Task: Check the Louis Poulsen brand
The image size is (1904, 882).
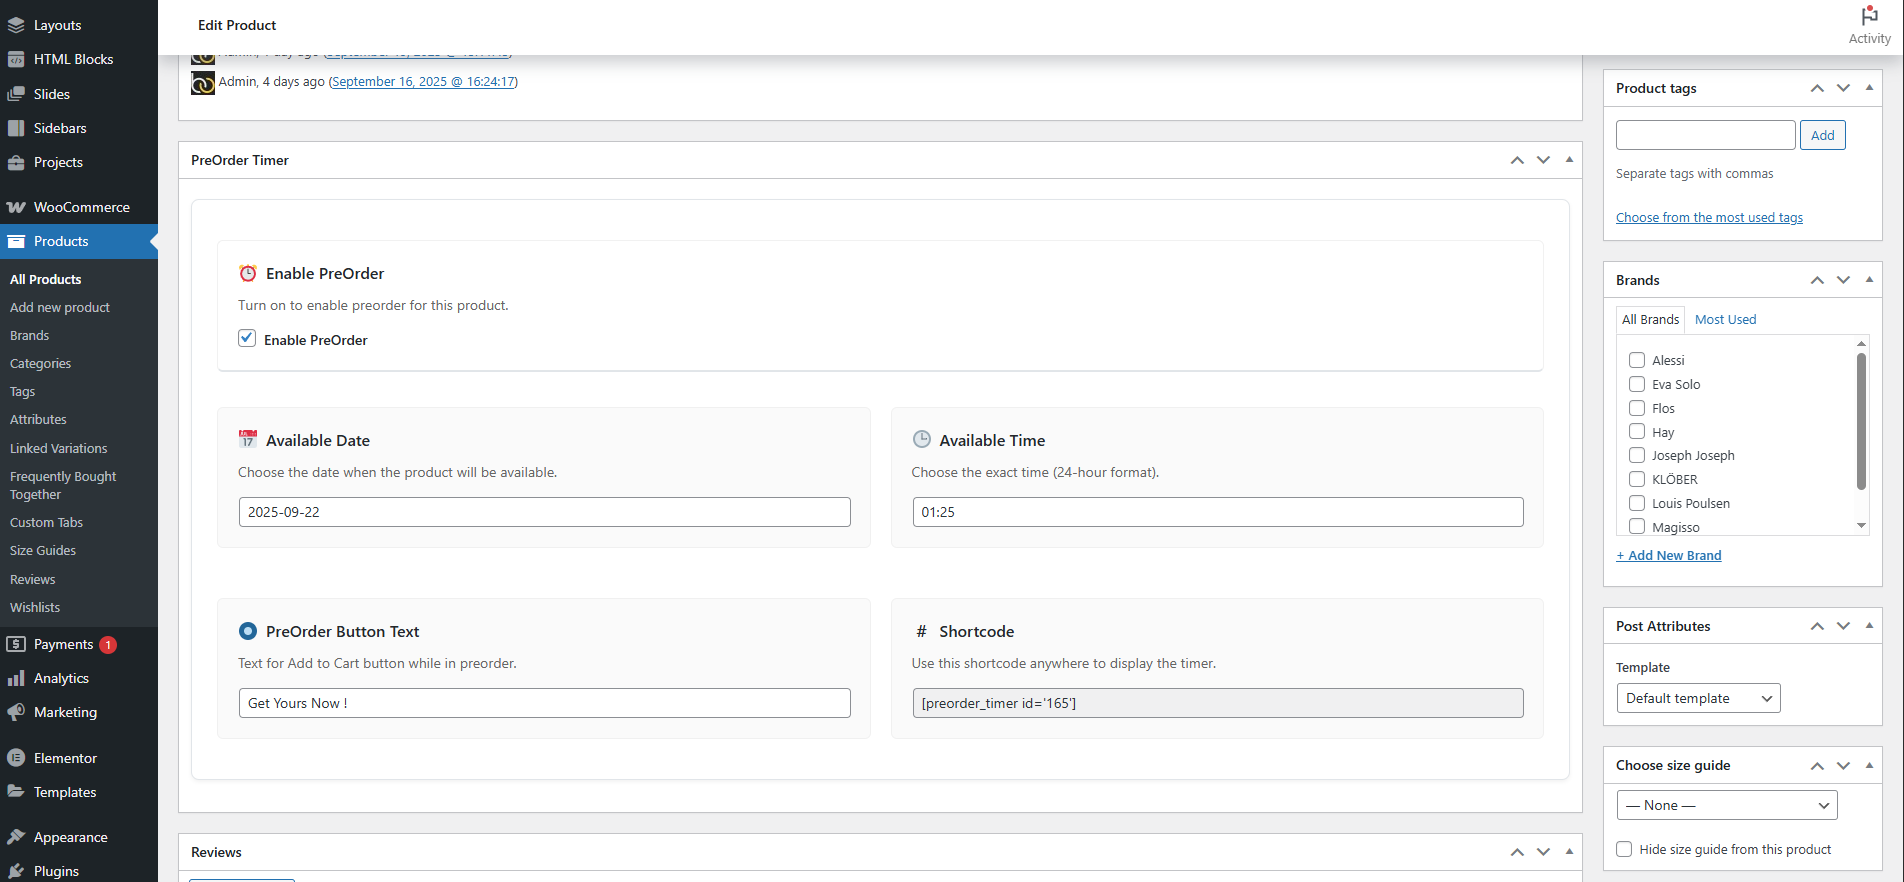Action: [1637, 503]
